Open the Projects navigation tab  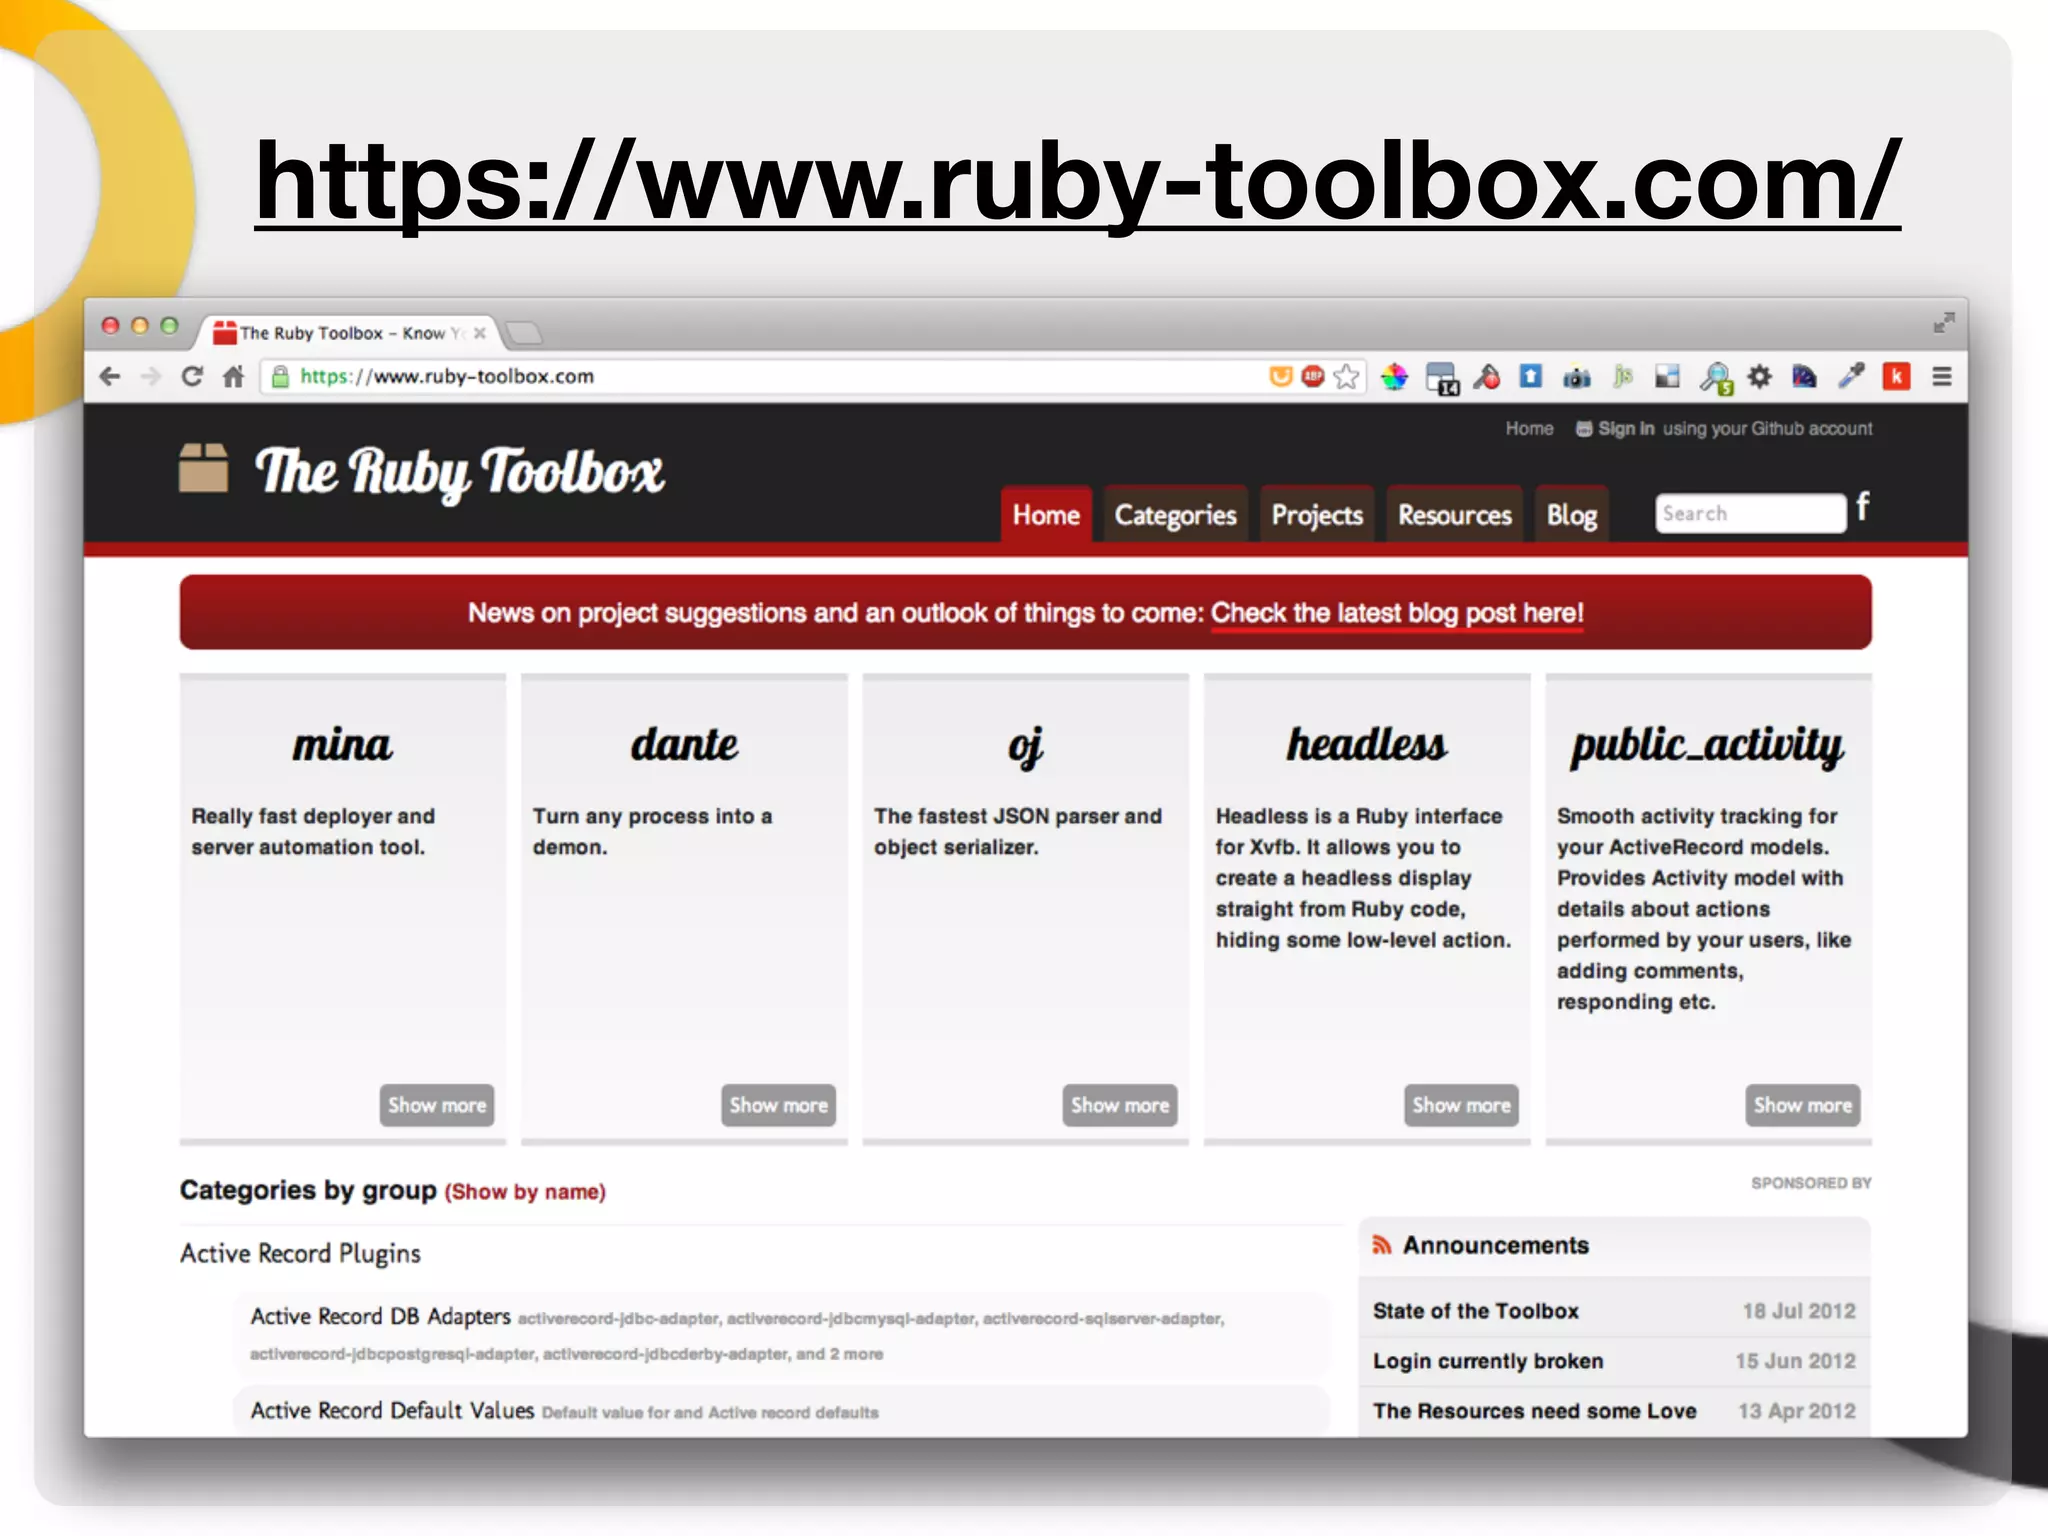coord(1317,514)
